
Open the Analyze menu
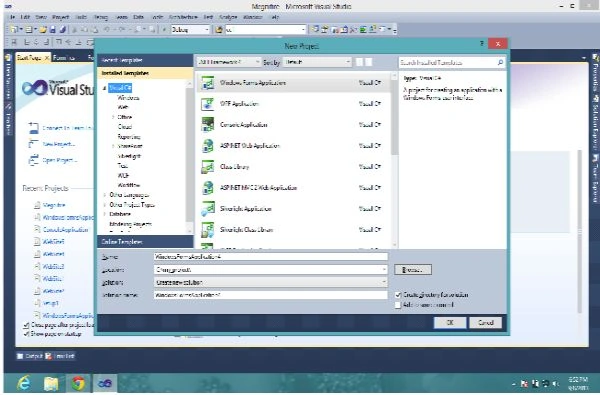(x=228, y=17)
